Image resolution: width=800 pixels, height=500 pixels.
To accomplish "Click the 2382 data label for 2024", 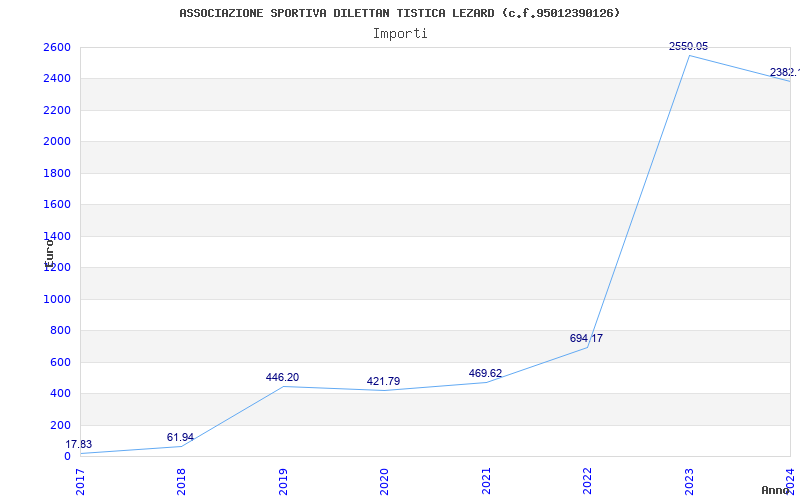I will coord(785,72).
